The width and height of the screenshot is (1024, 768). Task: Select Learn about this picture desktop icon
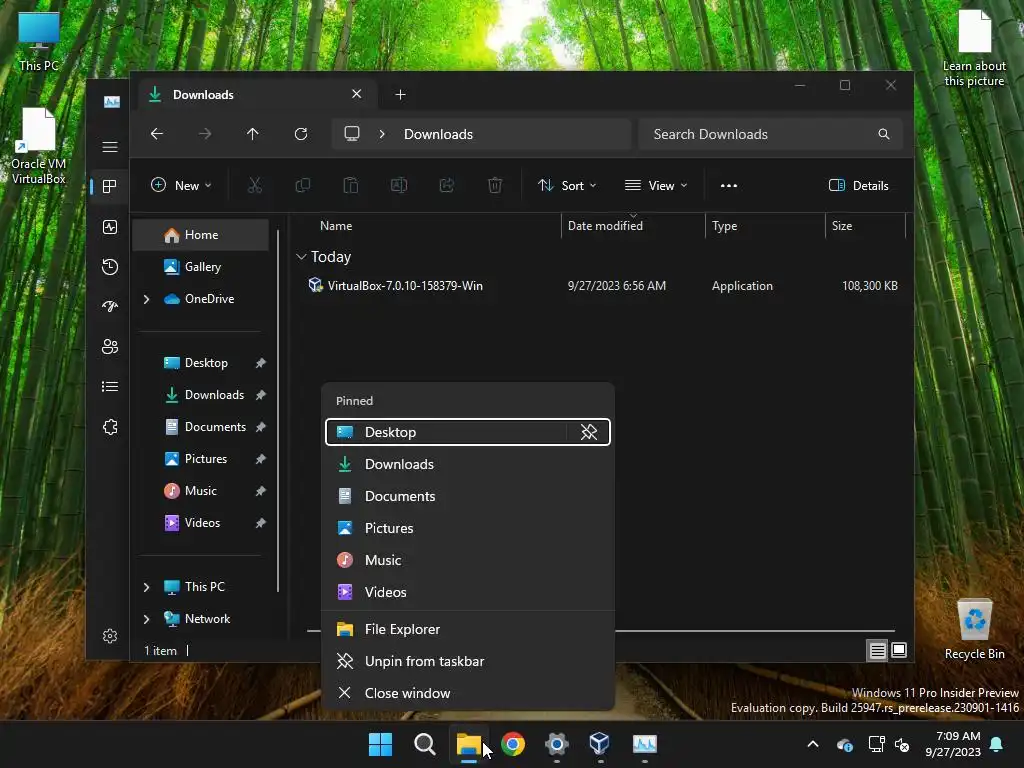(974, 49)
